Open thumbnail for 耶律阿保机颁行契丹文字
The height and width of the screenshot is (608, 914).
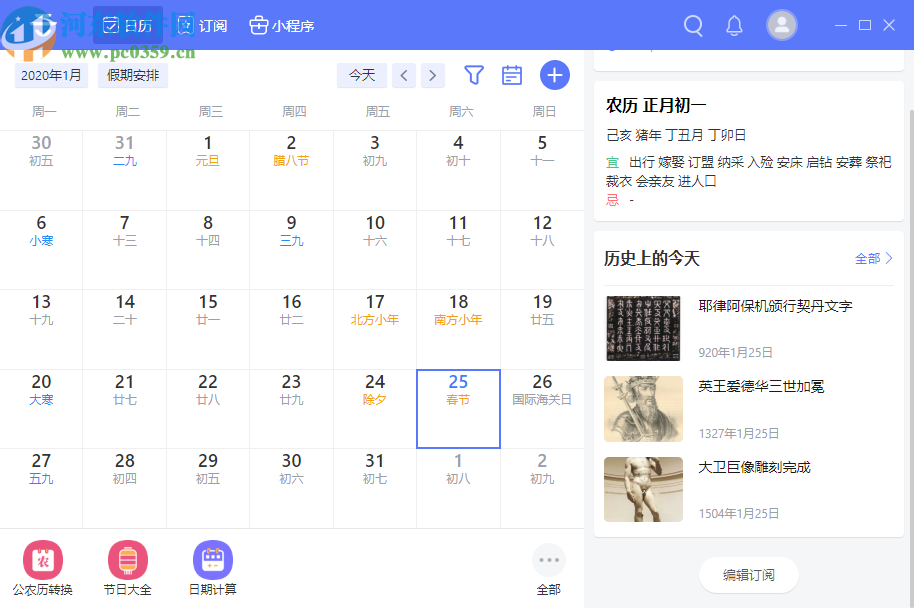click(x=643, y=328)
